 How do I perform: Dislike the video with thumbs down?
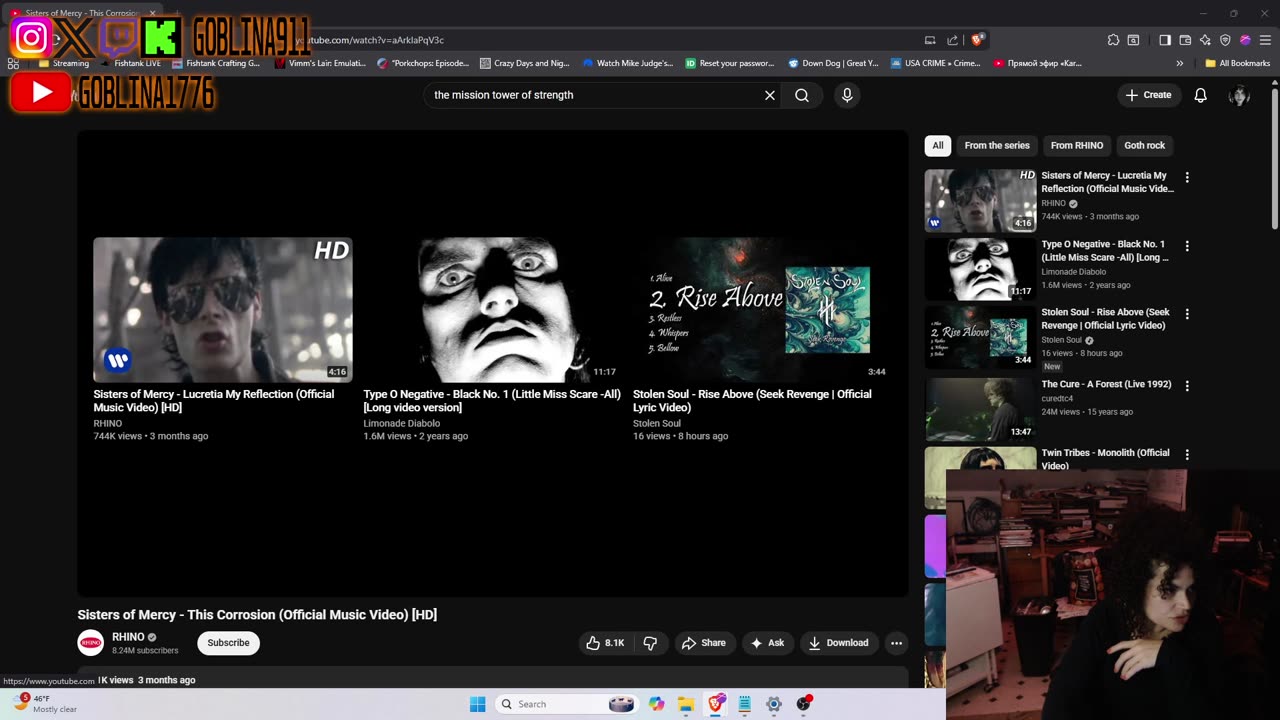point(650,643)
